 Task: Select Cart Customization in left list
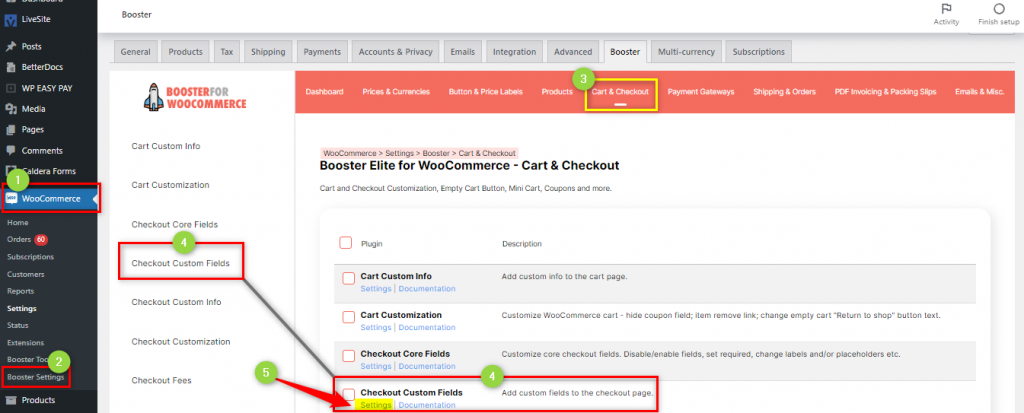click(x=170, y=185)
